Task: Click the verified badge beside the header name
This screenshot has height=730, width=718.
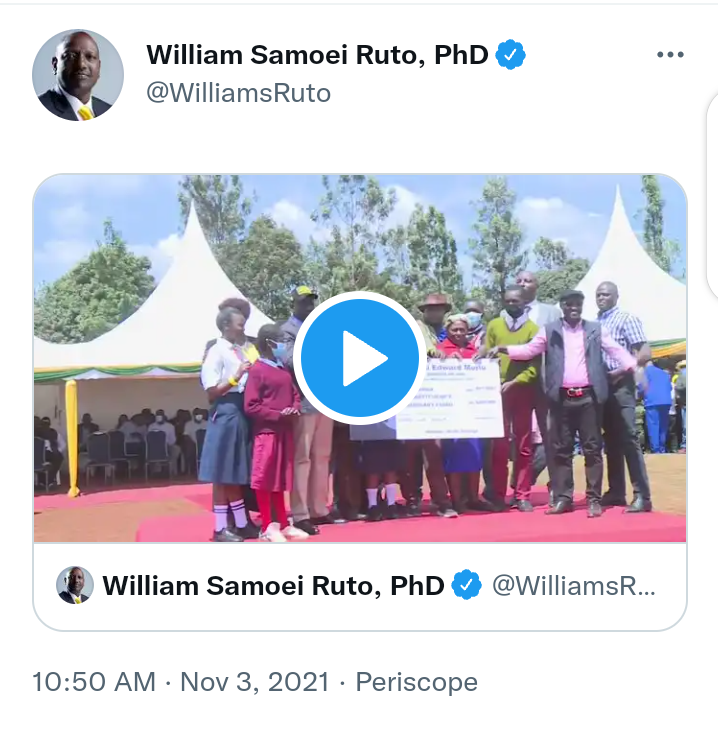Action: 510,55
